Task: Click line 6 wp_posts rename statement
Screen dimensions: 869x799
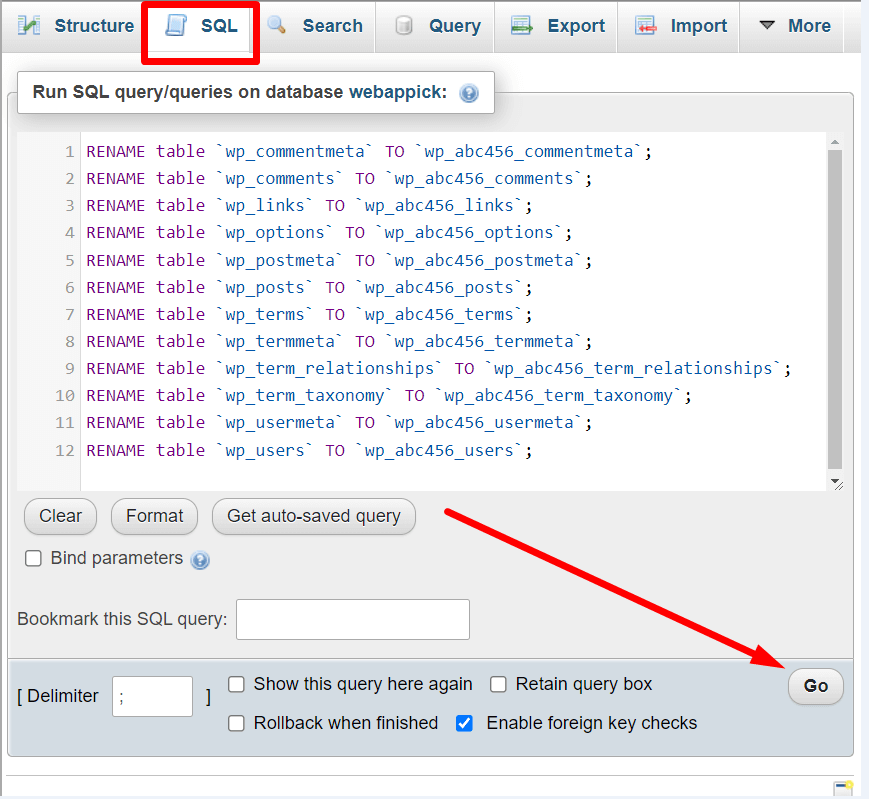Action: point(309,288)
